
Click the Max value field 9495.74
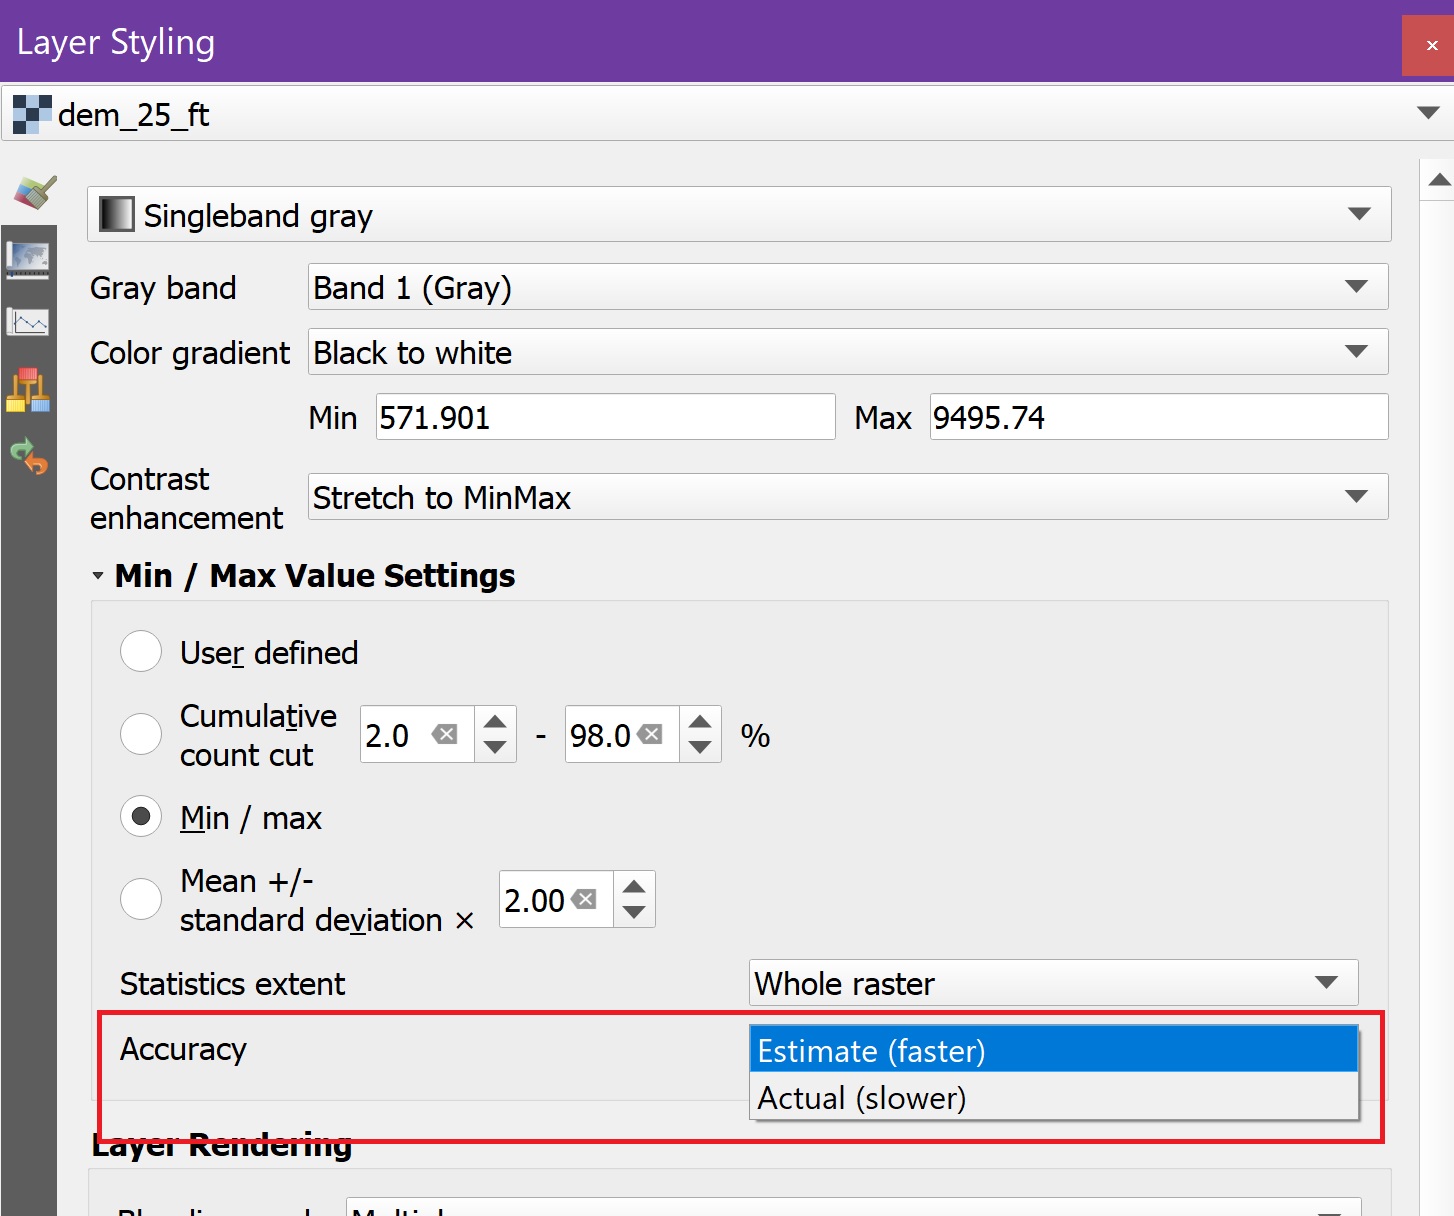[x=1159, y=417]
